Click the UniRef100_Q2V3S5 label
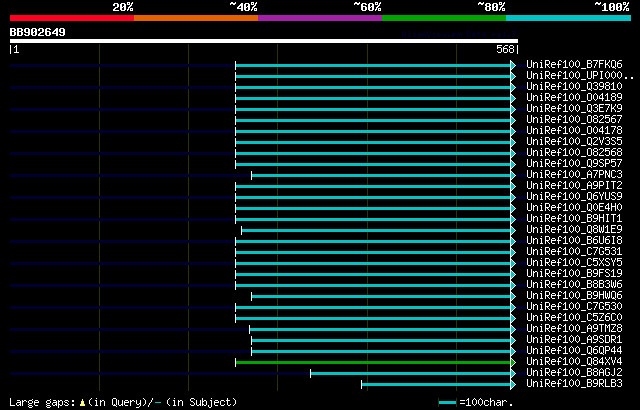This screenshot has width=640, height=410. click(574, 142)
